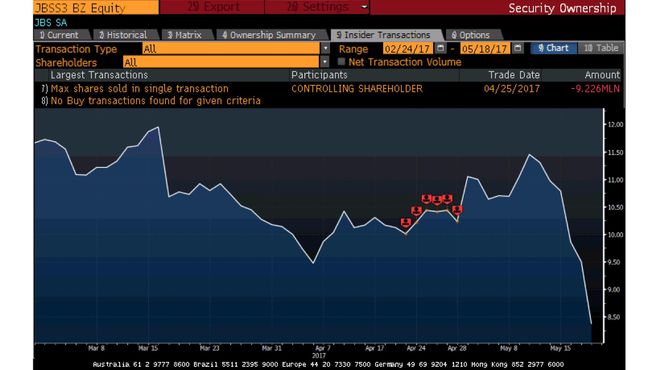
Task: Click the rightmost insider sale marker near Apr 28
Action: 457,210
